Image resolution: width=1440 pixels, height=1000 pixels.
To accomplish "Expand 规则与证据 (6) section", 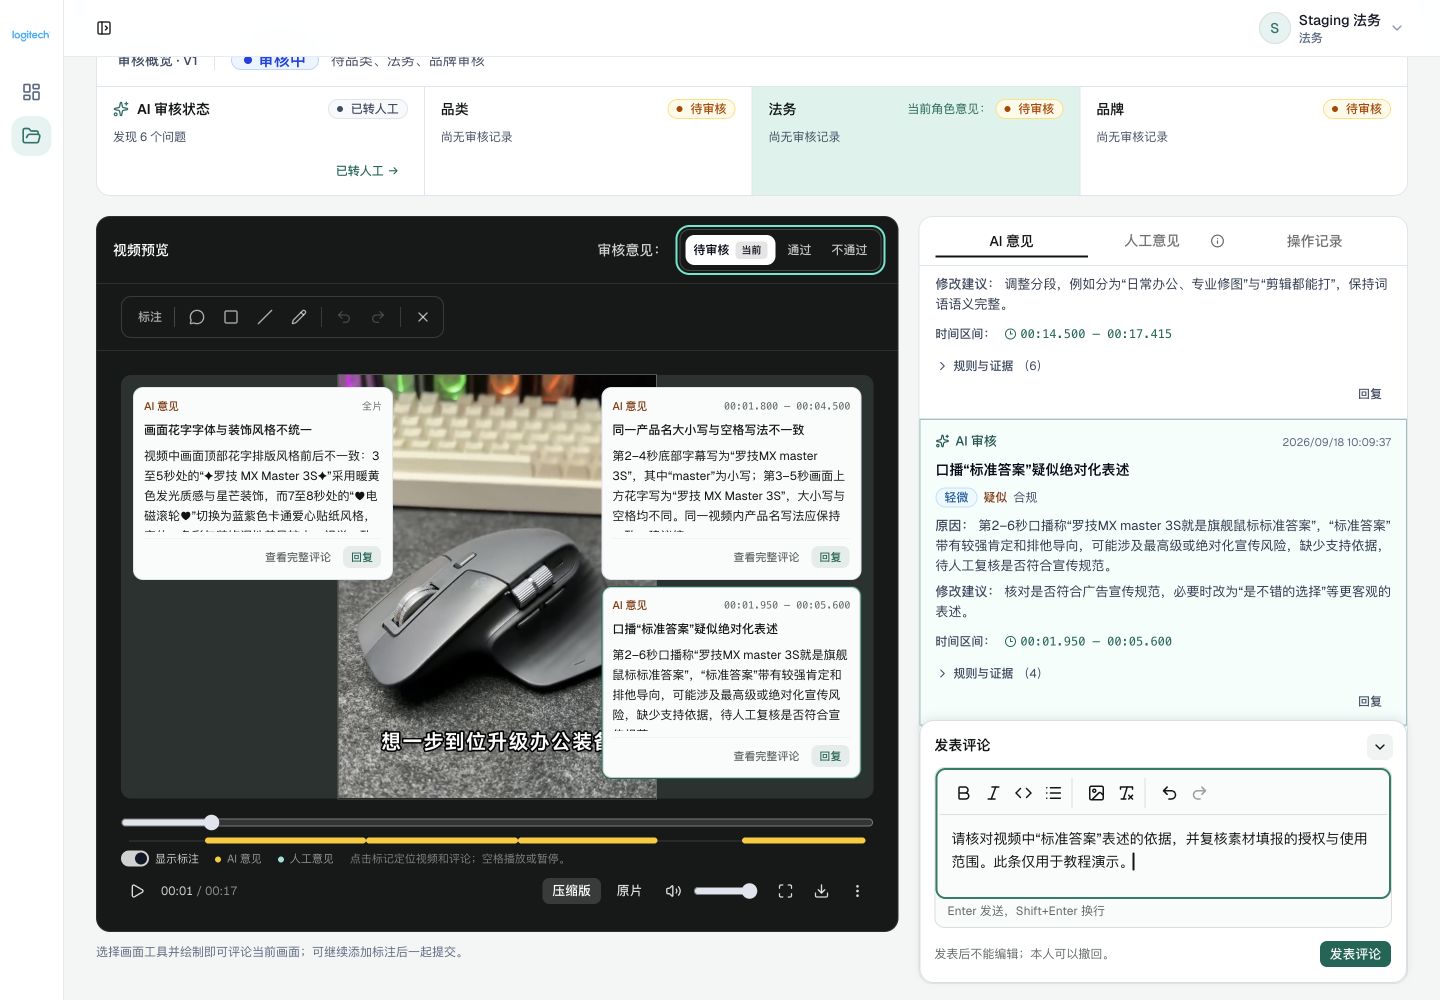I will 989,366.
